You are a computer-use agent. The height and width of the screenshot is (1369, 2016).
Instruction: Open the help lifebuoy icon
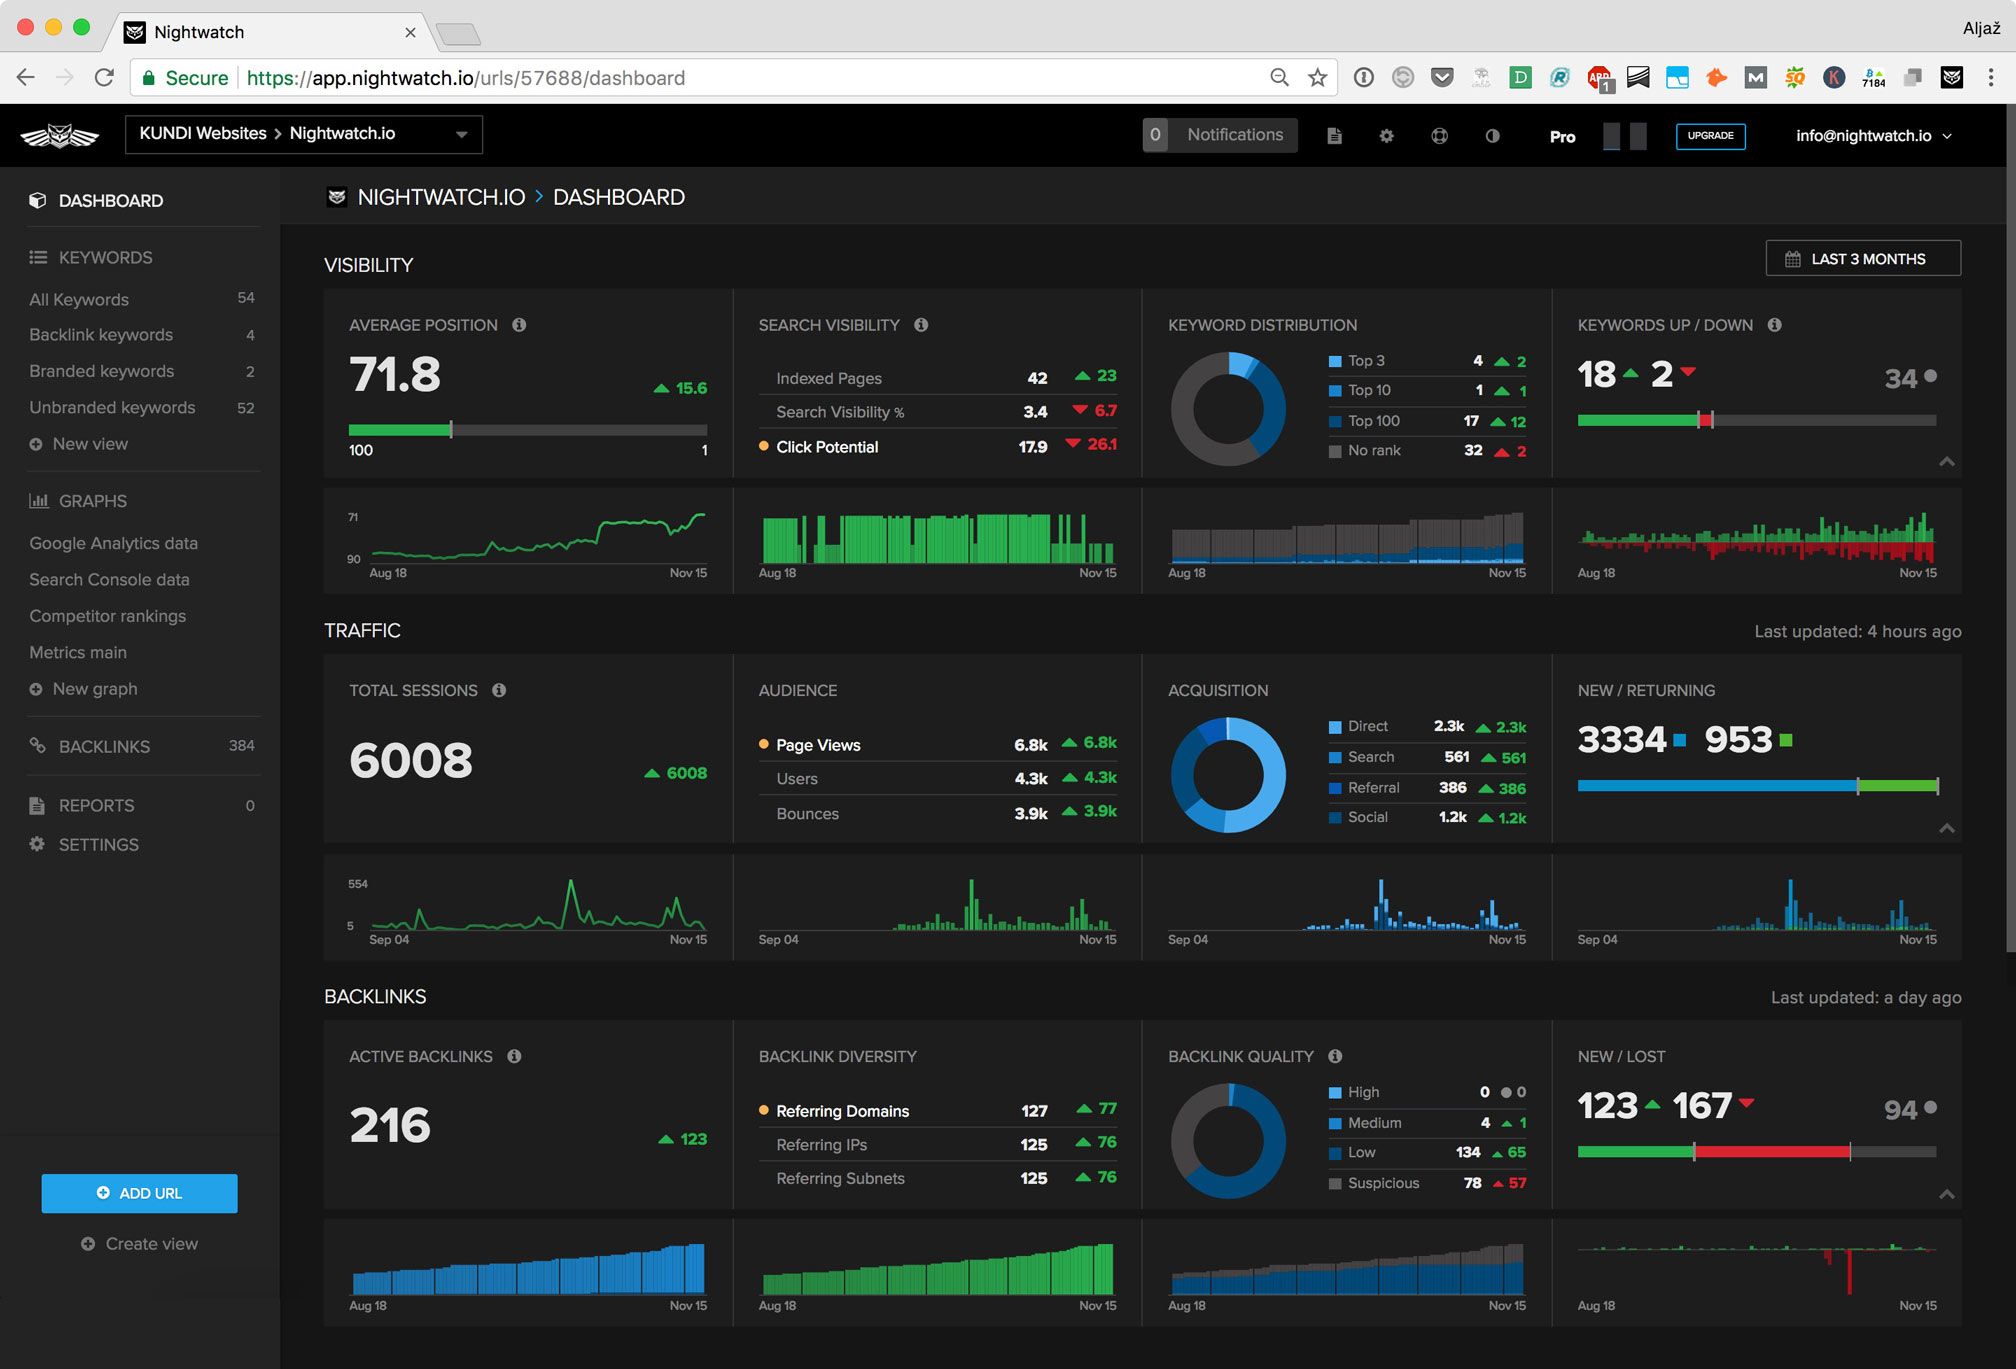coord(1440,135)
